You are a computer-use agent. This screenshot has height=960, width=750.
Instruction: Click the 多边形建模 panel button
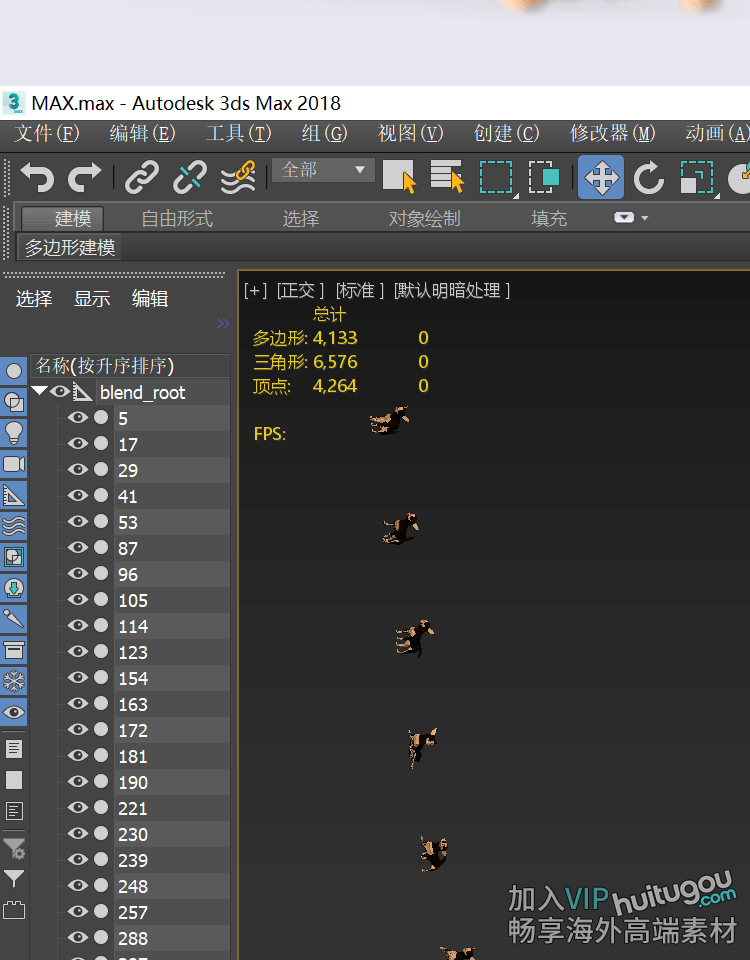[x=70, y=247]
